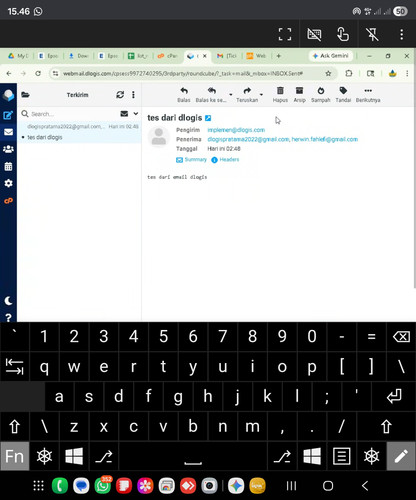
Task: Tap the pencil edit key on keyboard
Action: click(x=401, y=456)
